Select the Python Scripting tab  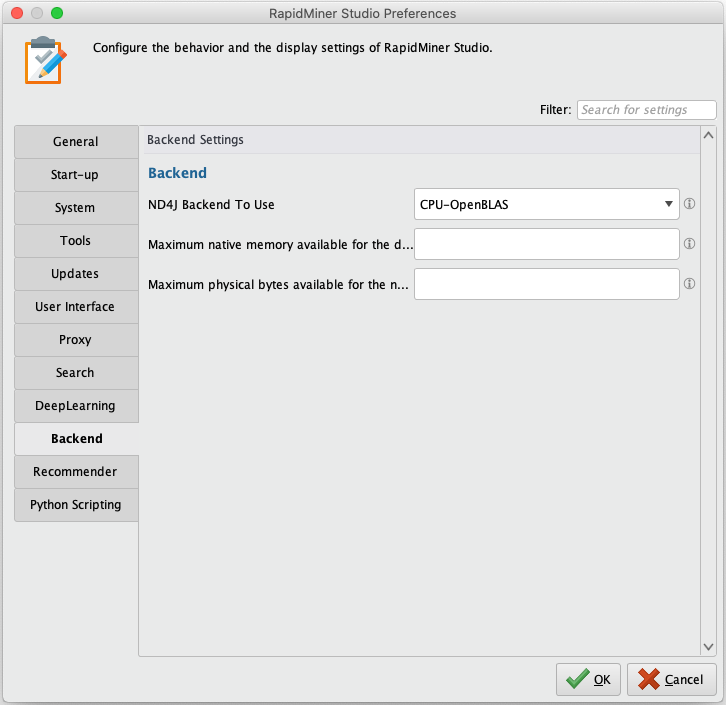[76, 505]
